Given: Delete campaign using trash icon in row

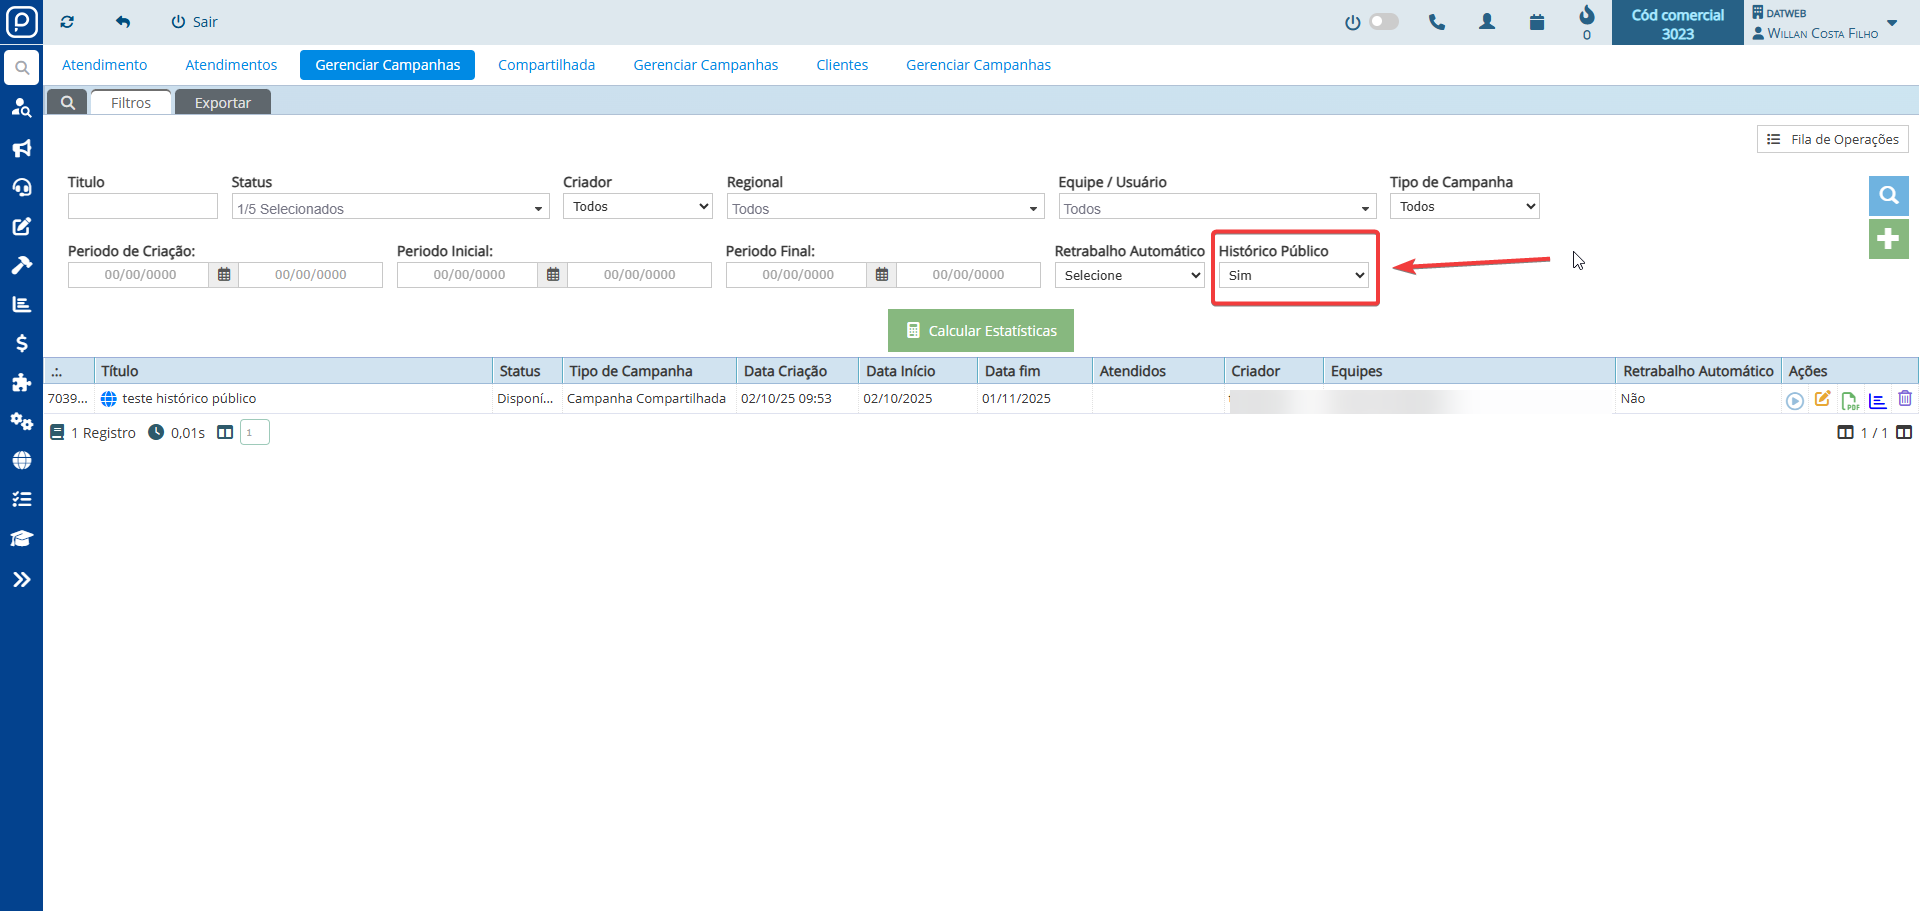Looking at the screenshot, I should click(x=1905, y=399).
